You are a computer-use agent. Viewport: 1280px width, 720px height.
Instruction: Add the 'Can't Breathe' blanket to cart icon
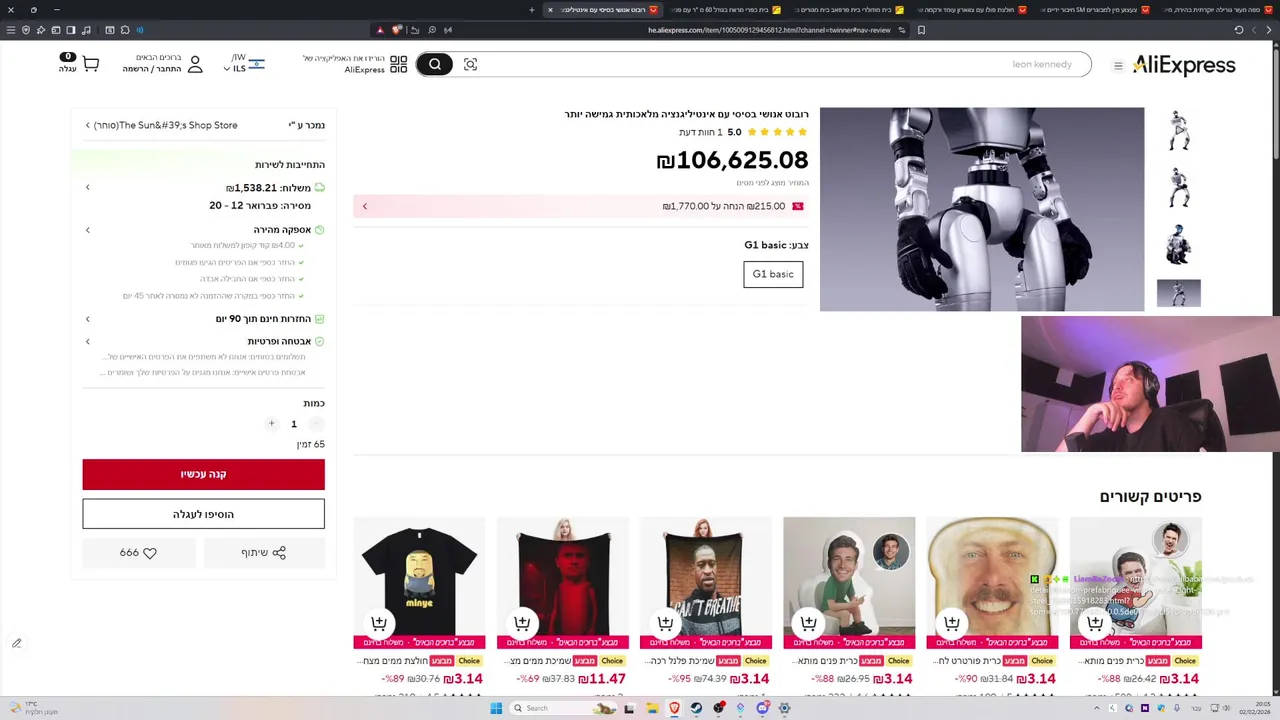665,623
